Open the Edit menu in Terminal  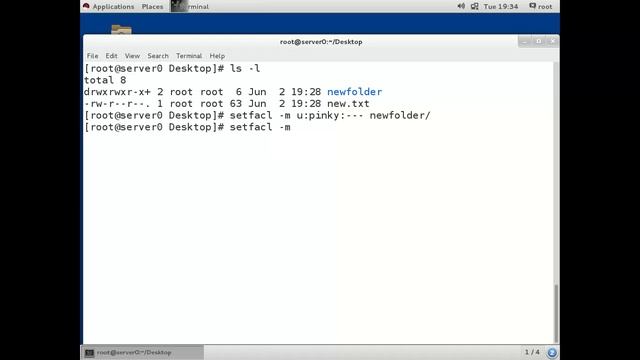tap(111, 56)
